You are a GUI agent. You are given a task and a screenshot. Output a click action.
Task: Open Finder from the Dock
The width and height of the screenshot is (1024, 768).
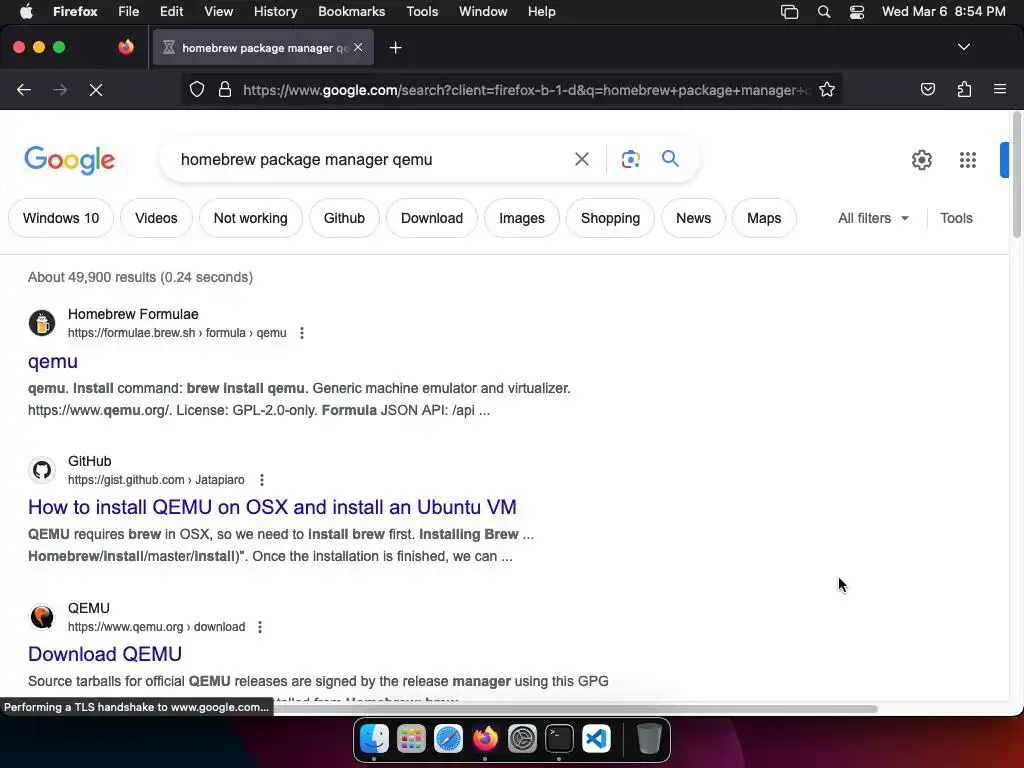[x=375, y=739]
